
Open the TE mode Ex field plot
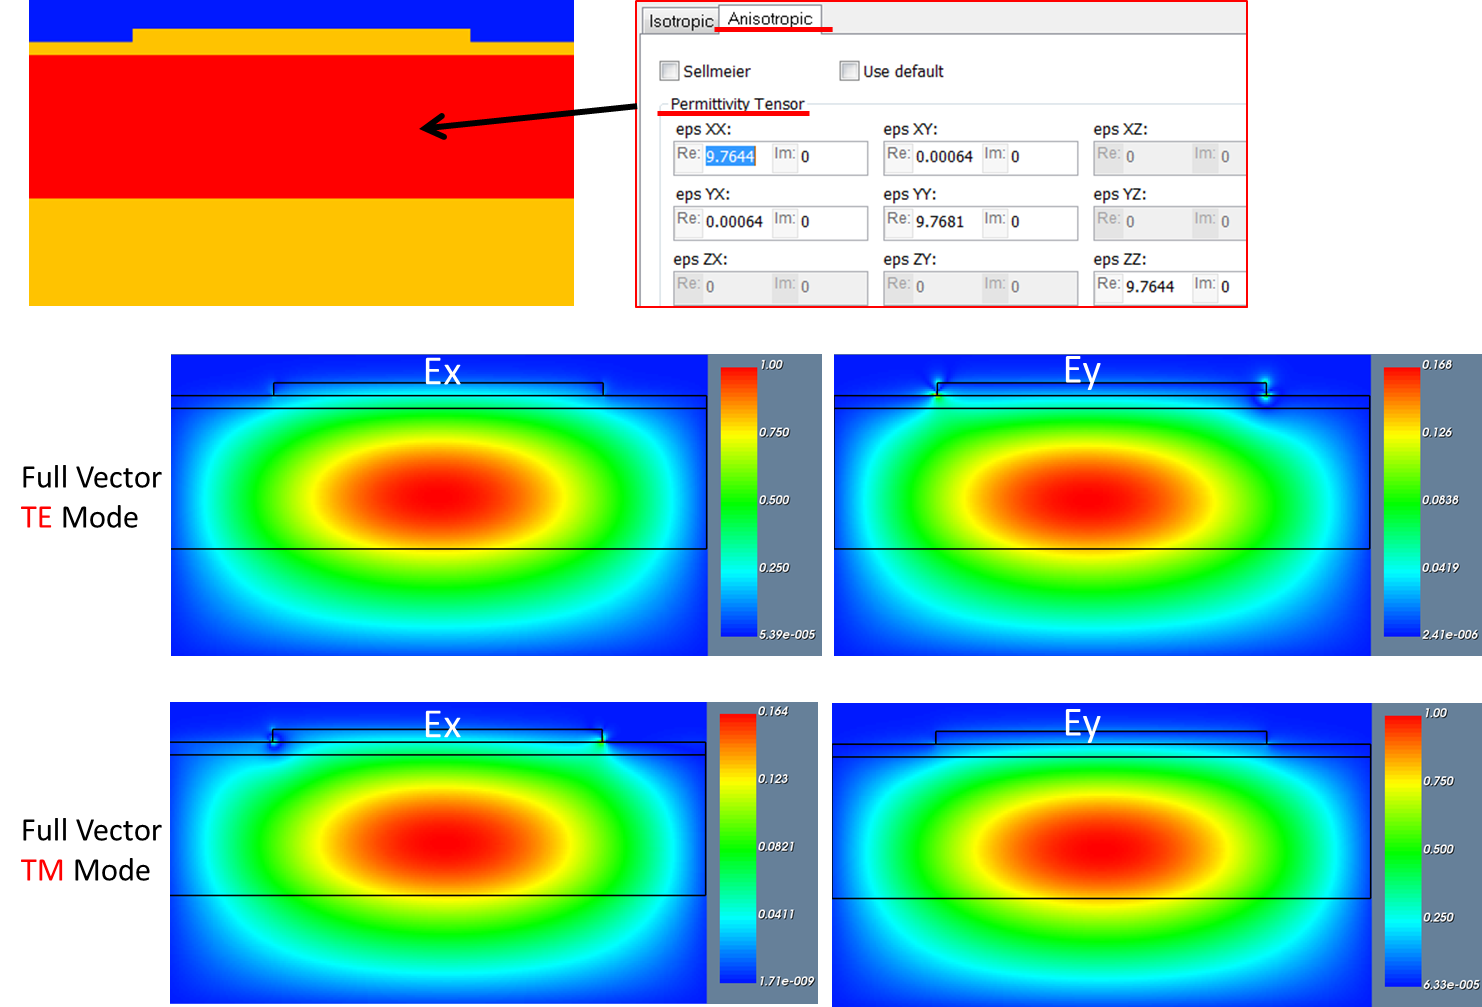tap(439, 505)
